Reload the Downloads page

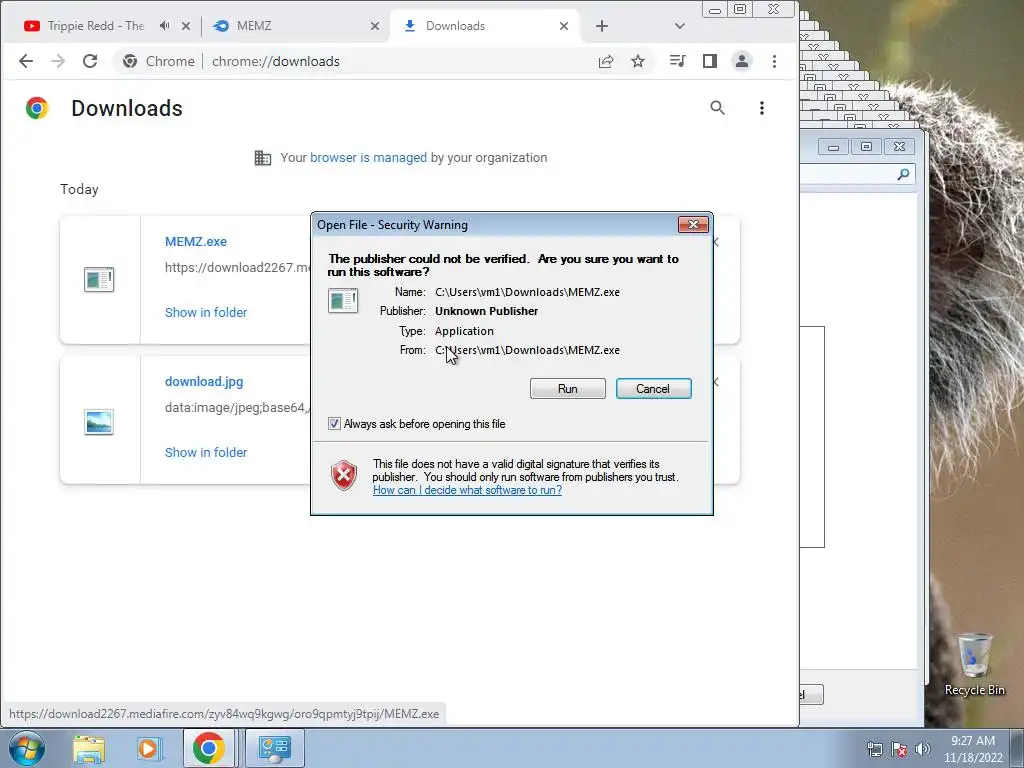coord(90,61)
